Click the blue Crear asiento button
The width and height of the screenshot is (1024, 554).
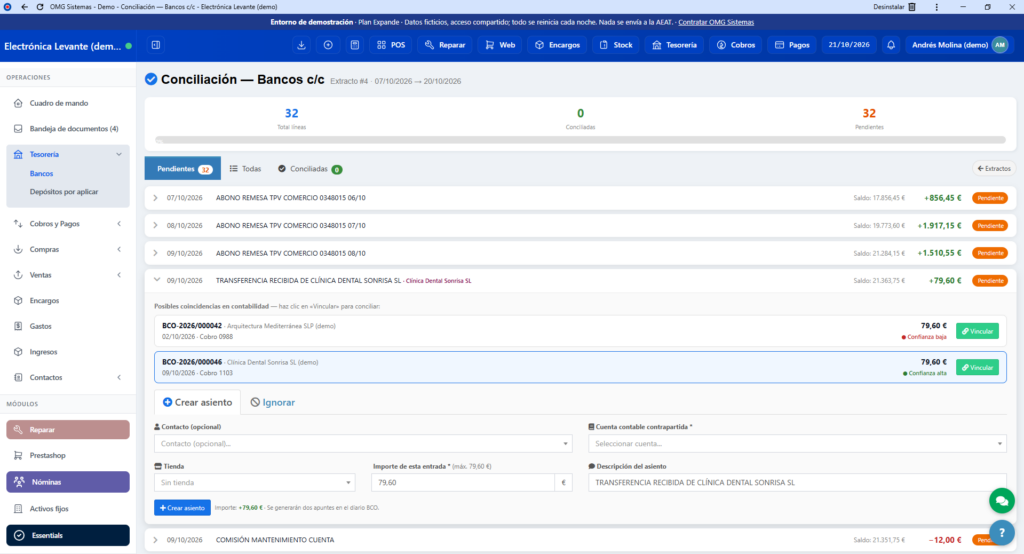pyautogui.click(x=182, y=508)
